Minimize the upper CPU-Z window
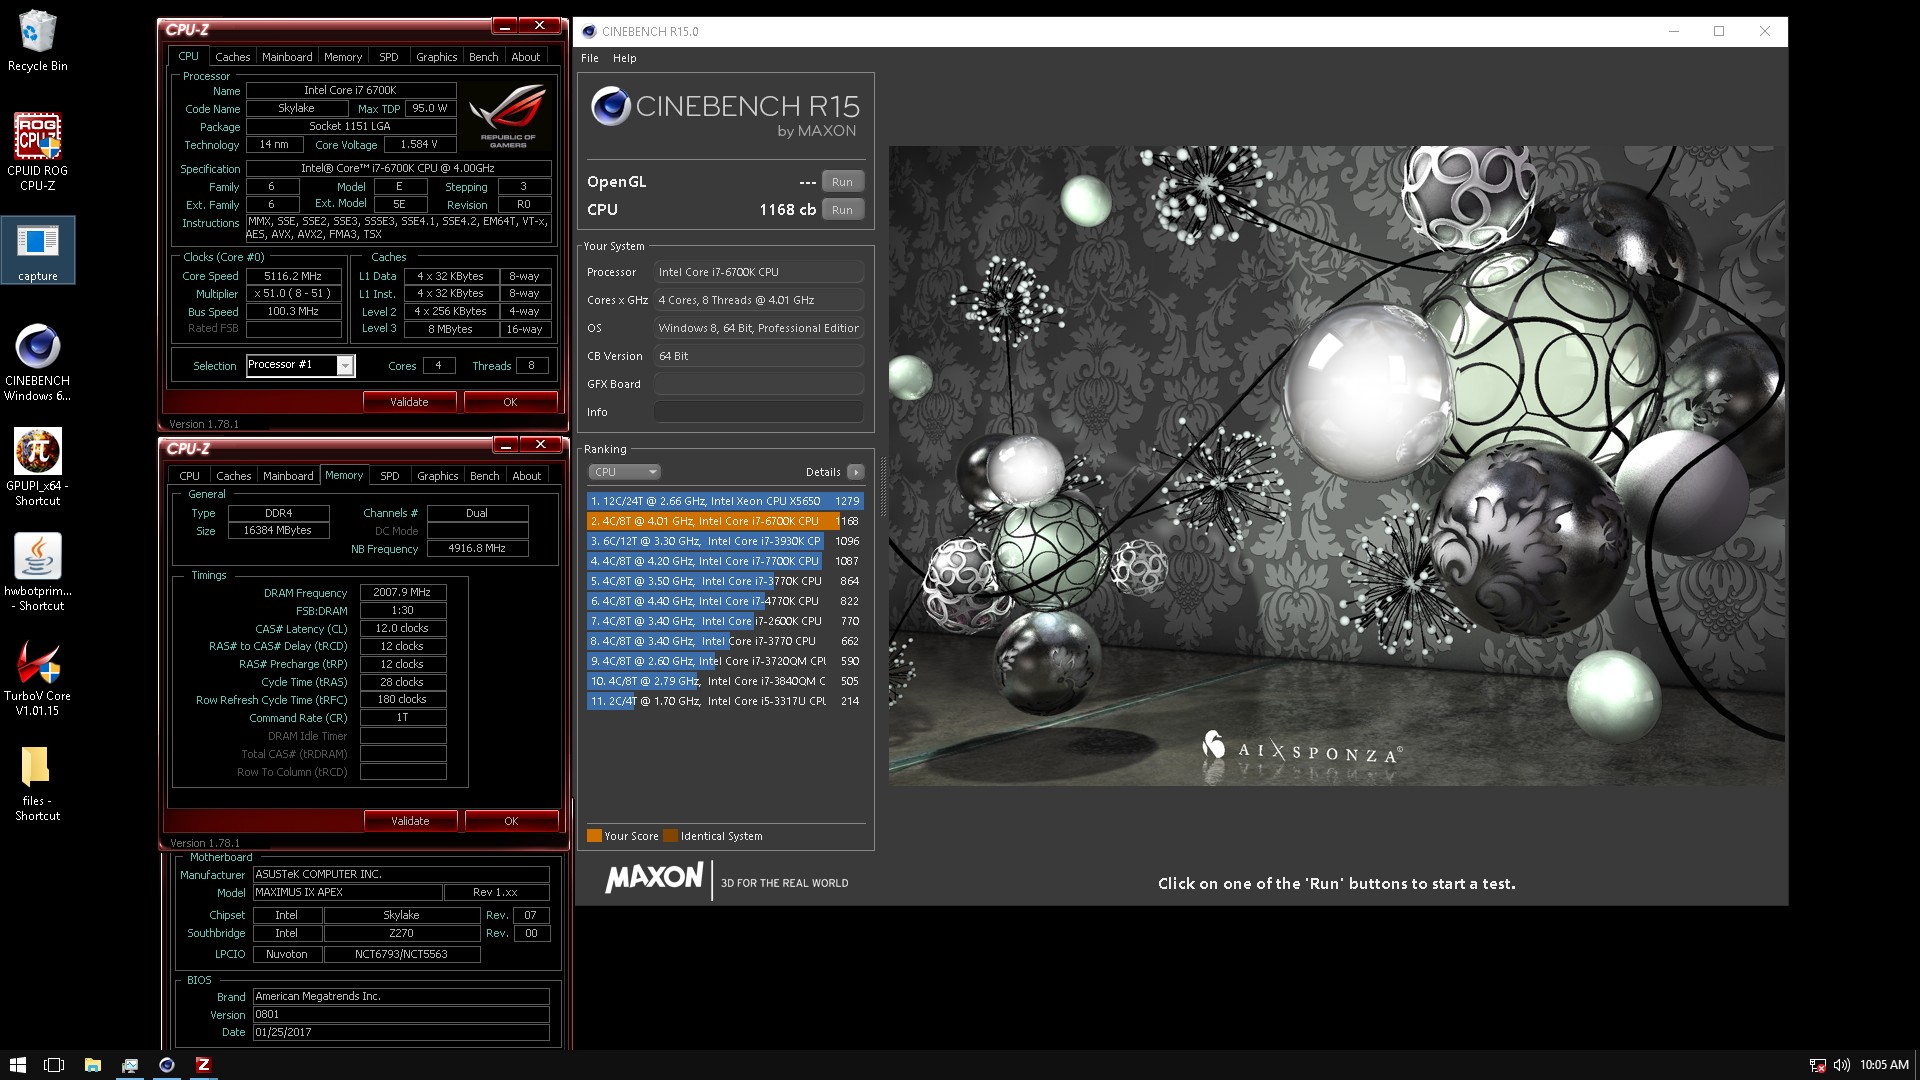1920x1080 pixels. coord(504,26)
